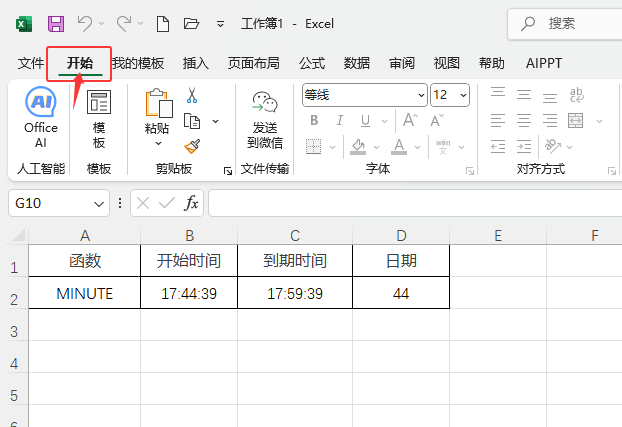Open the template (模板) gallery button

tap(99, 118)
